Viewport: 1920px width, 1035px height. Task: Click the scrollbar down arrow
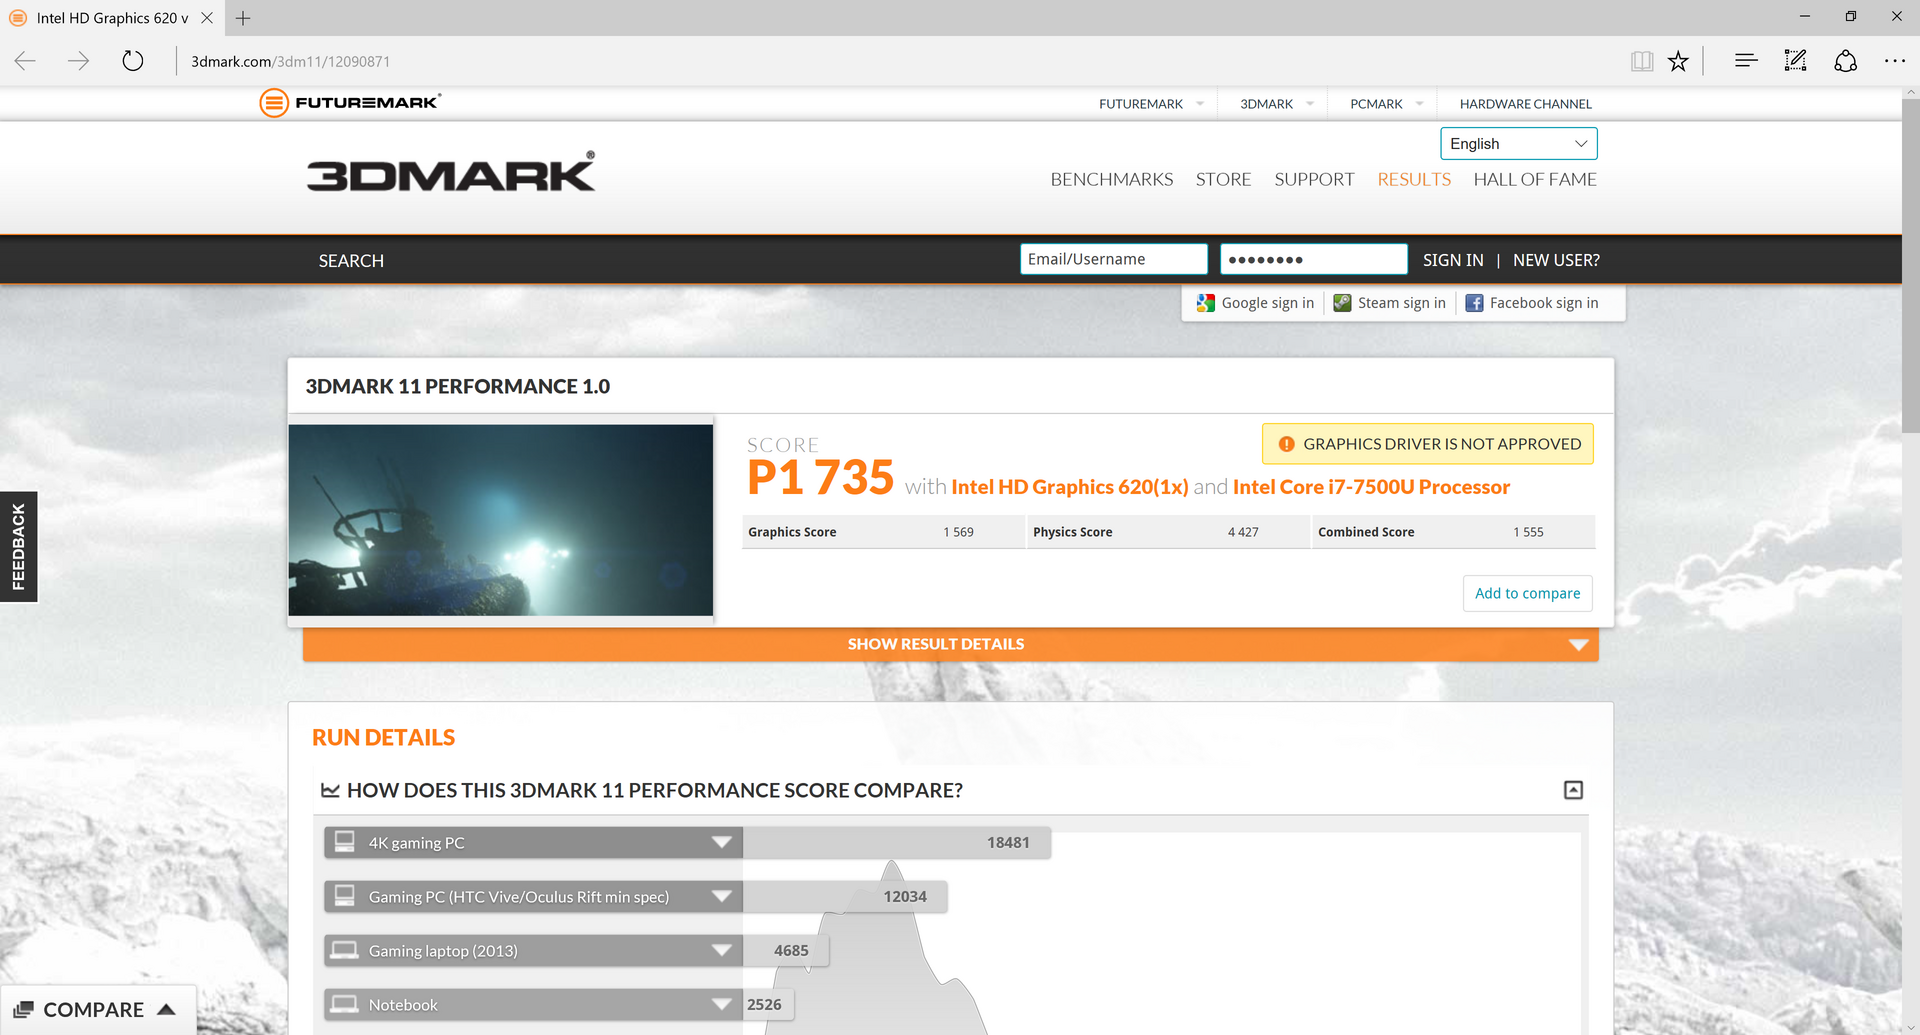pos(1910,1027)
